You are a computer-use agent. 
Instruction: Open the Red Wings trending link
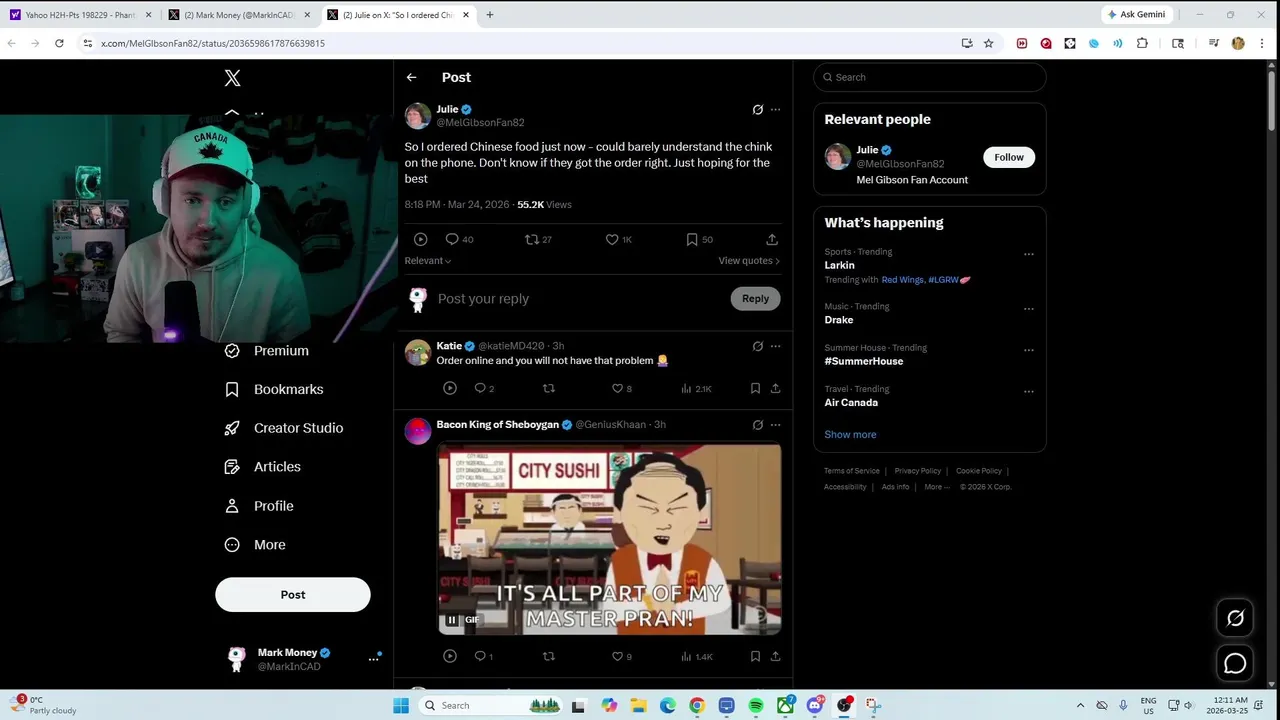(902, 280)
